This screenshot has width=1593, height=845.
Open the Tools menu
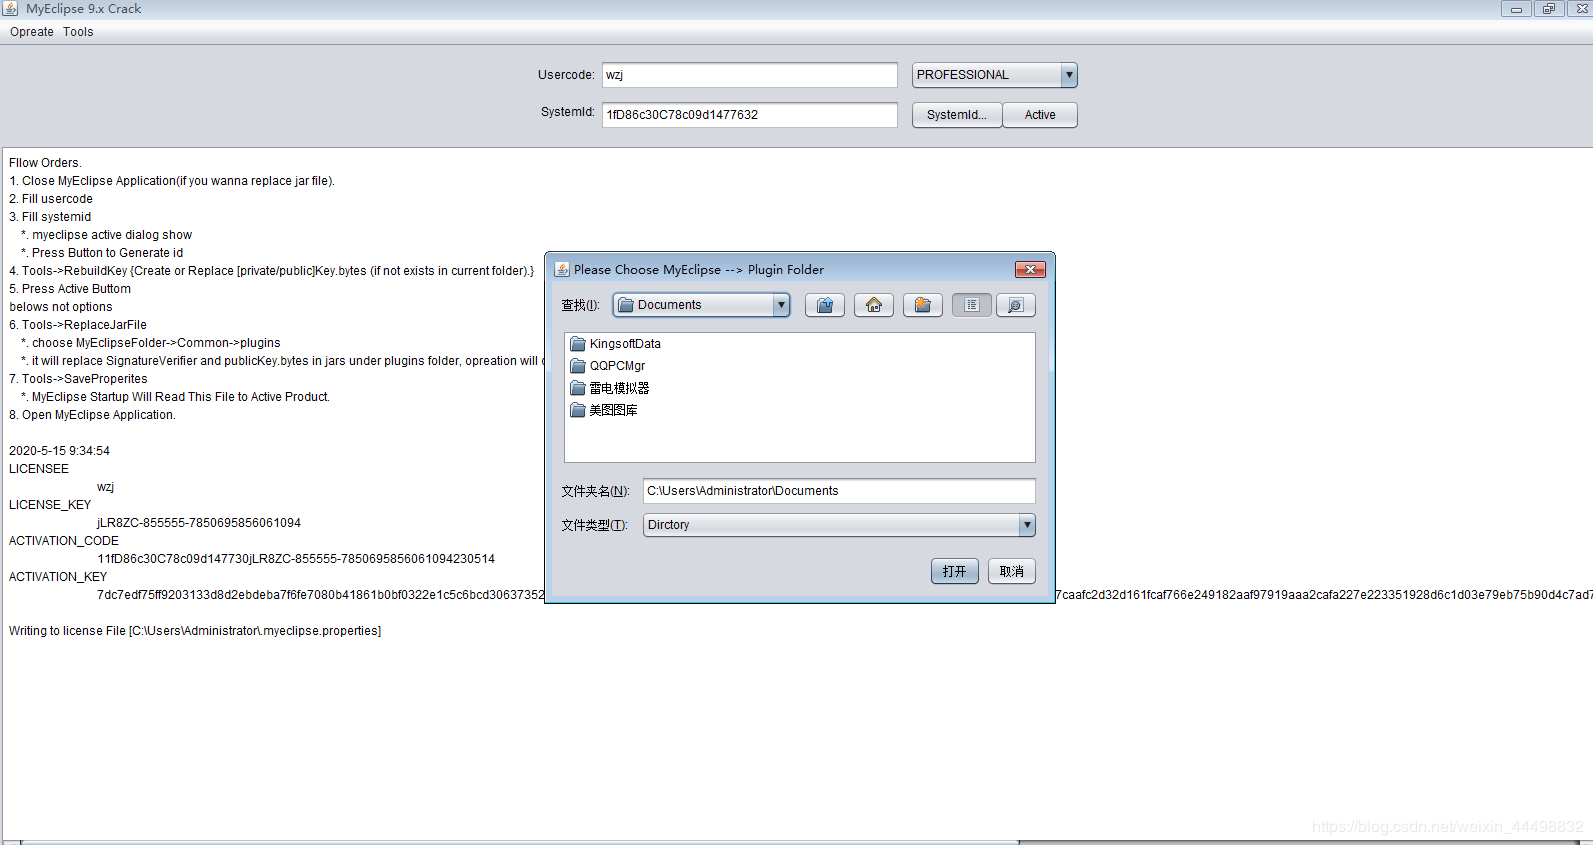[78, 32]
